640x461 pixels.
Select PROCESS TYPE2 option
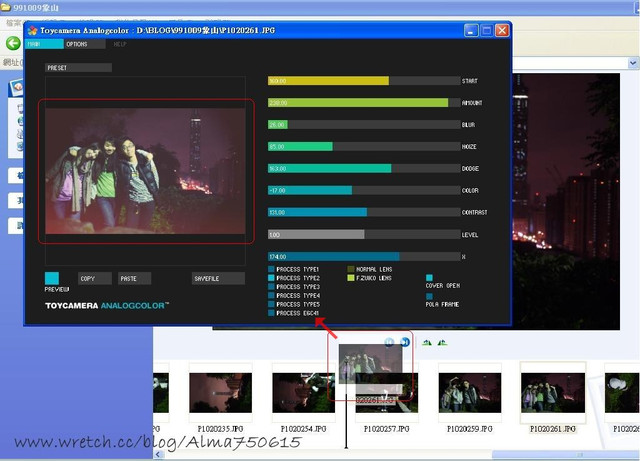[294, 278]
